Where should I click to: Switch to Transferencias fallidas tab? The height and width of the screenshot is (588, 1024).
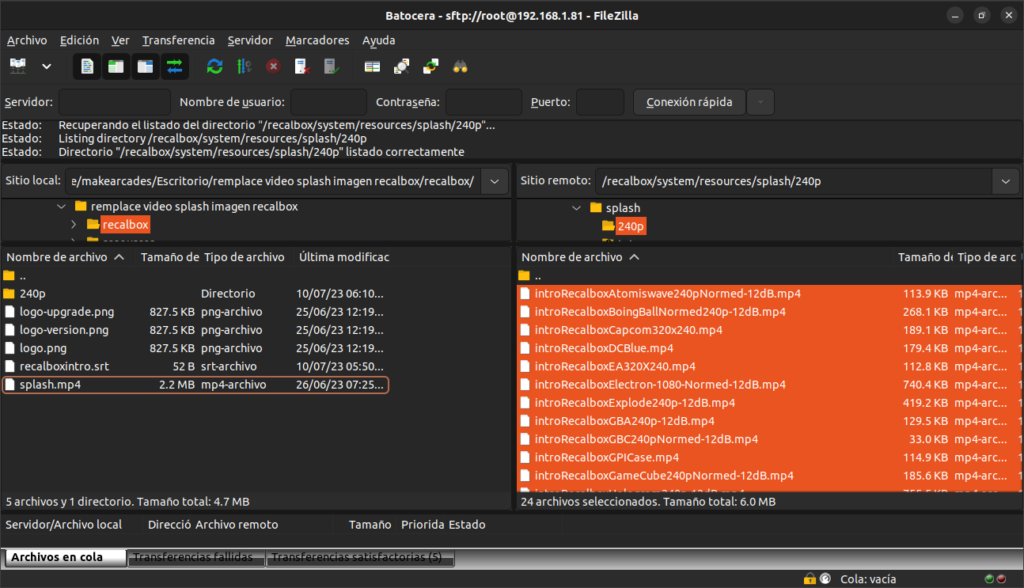tap(196, 557)
